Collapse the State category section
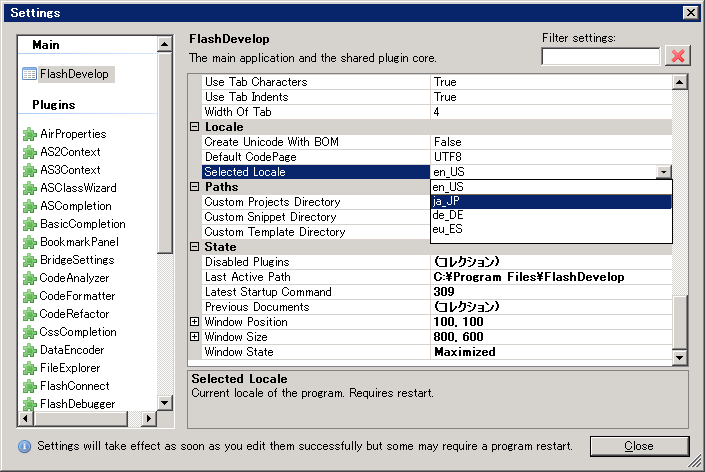Image resolution: width=705 pixels, height=472 pixels. pos(195,247)
